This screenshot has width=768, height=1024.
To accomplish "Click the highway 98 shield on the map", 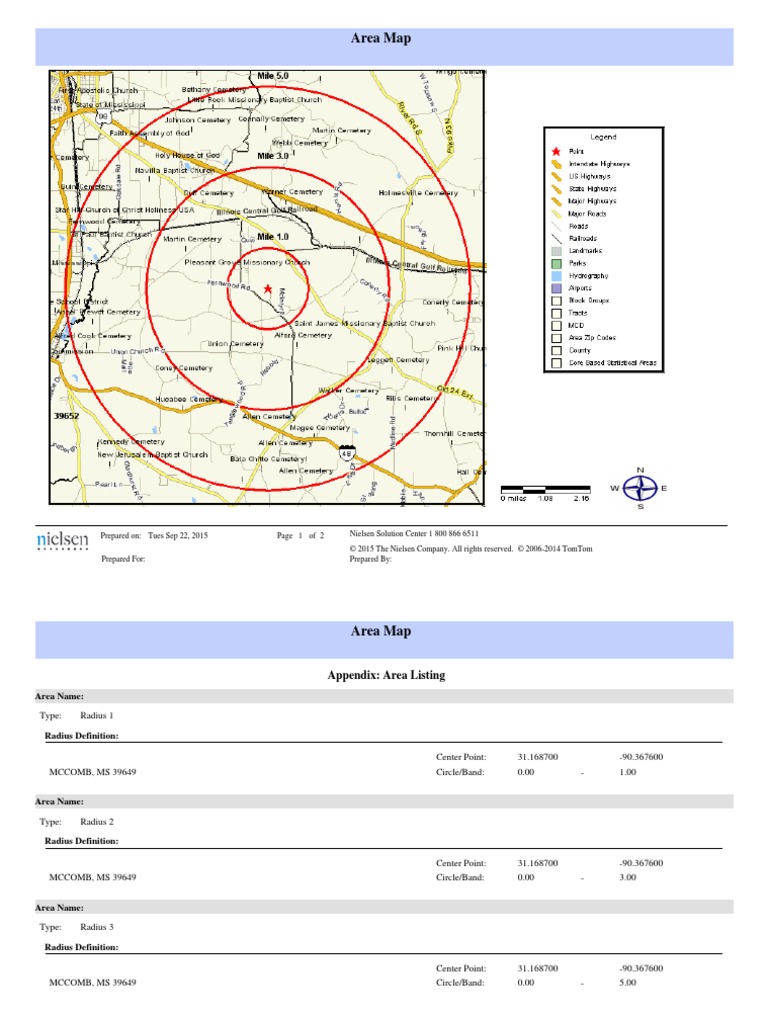I will 103,116.
